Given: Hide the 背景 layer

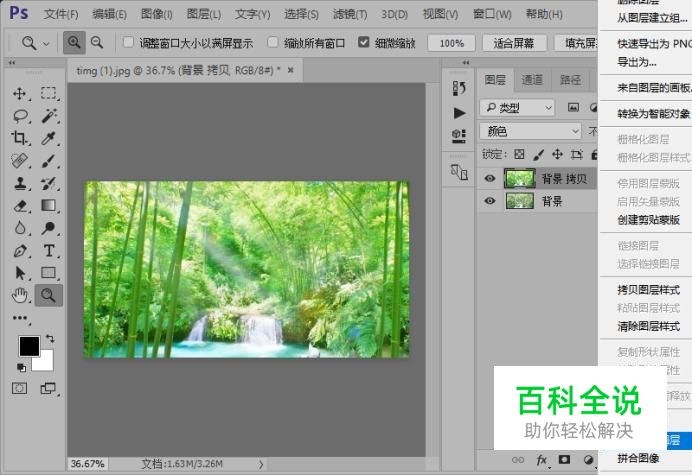Looking at the screenshot, I should [x=490, y=201].
